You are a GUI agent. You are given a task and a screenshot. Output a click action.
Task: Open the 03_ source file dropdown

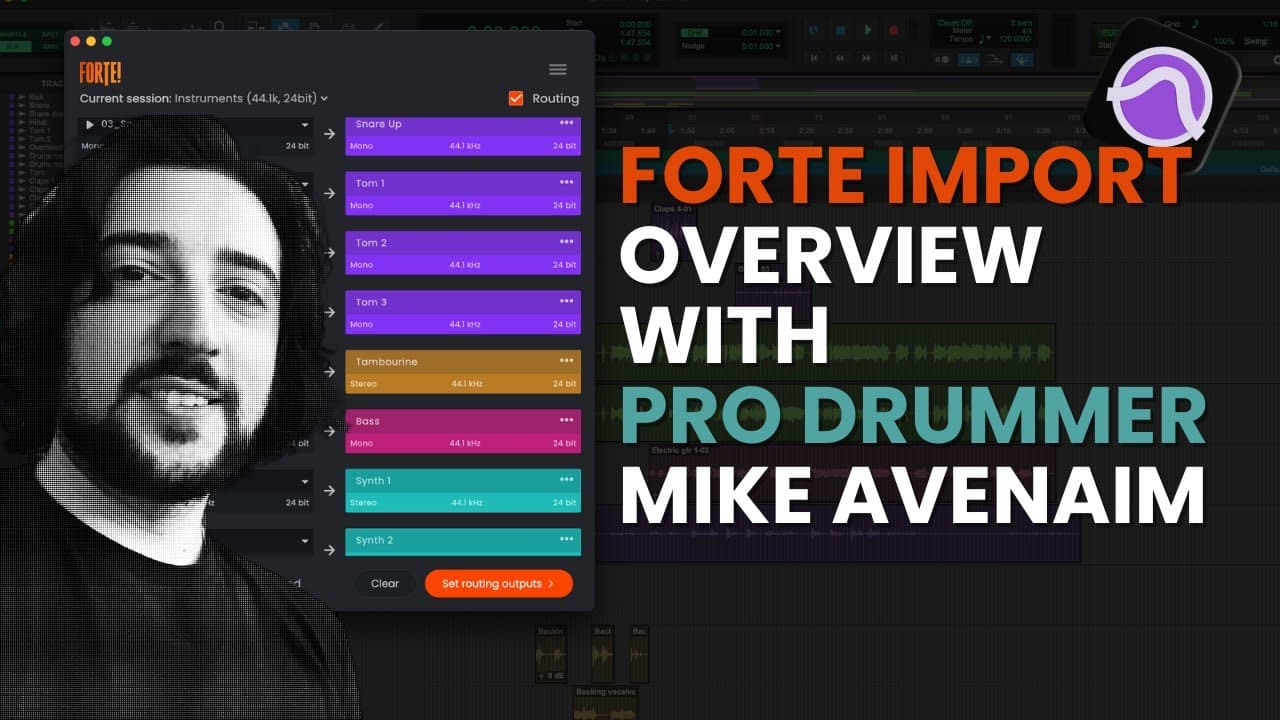coord(305,125)
